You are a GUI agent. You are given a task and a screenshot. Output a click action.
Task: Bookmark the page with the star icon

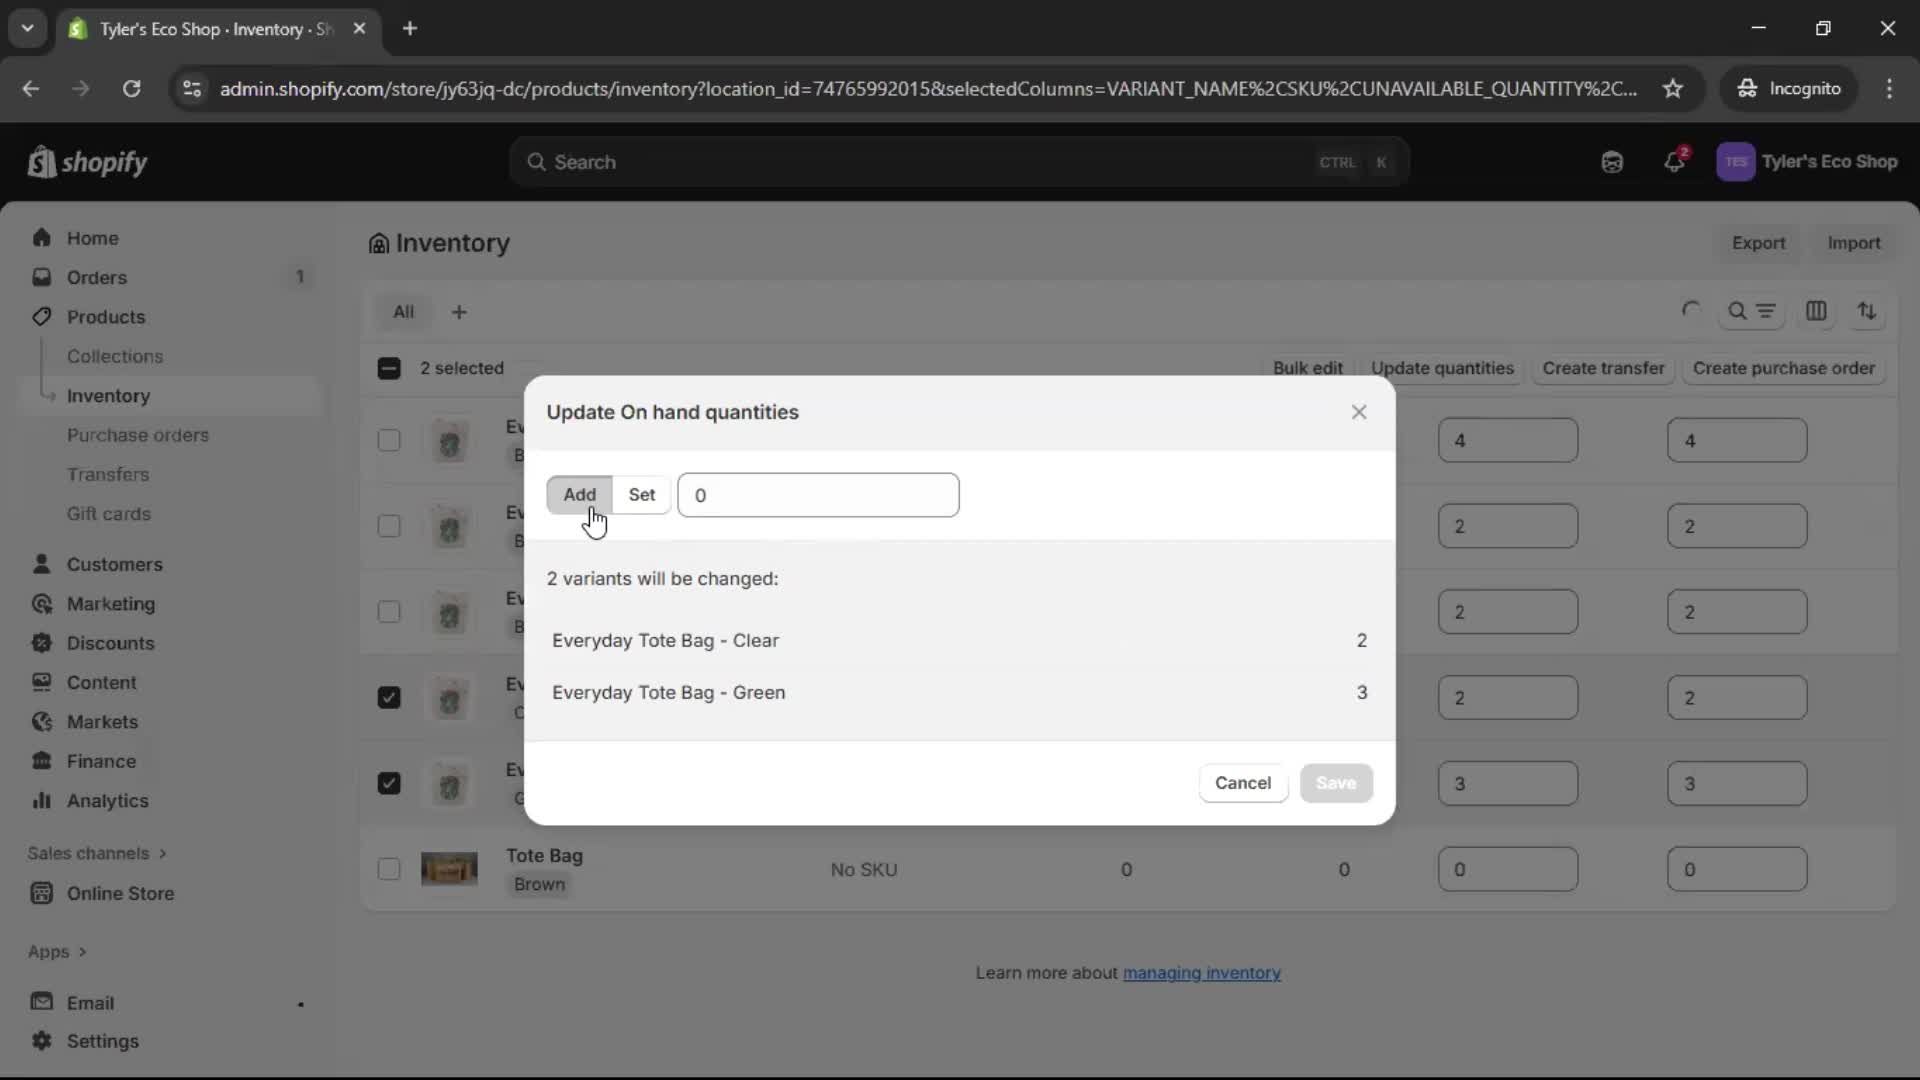[x=1674, y=88]
